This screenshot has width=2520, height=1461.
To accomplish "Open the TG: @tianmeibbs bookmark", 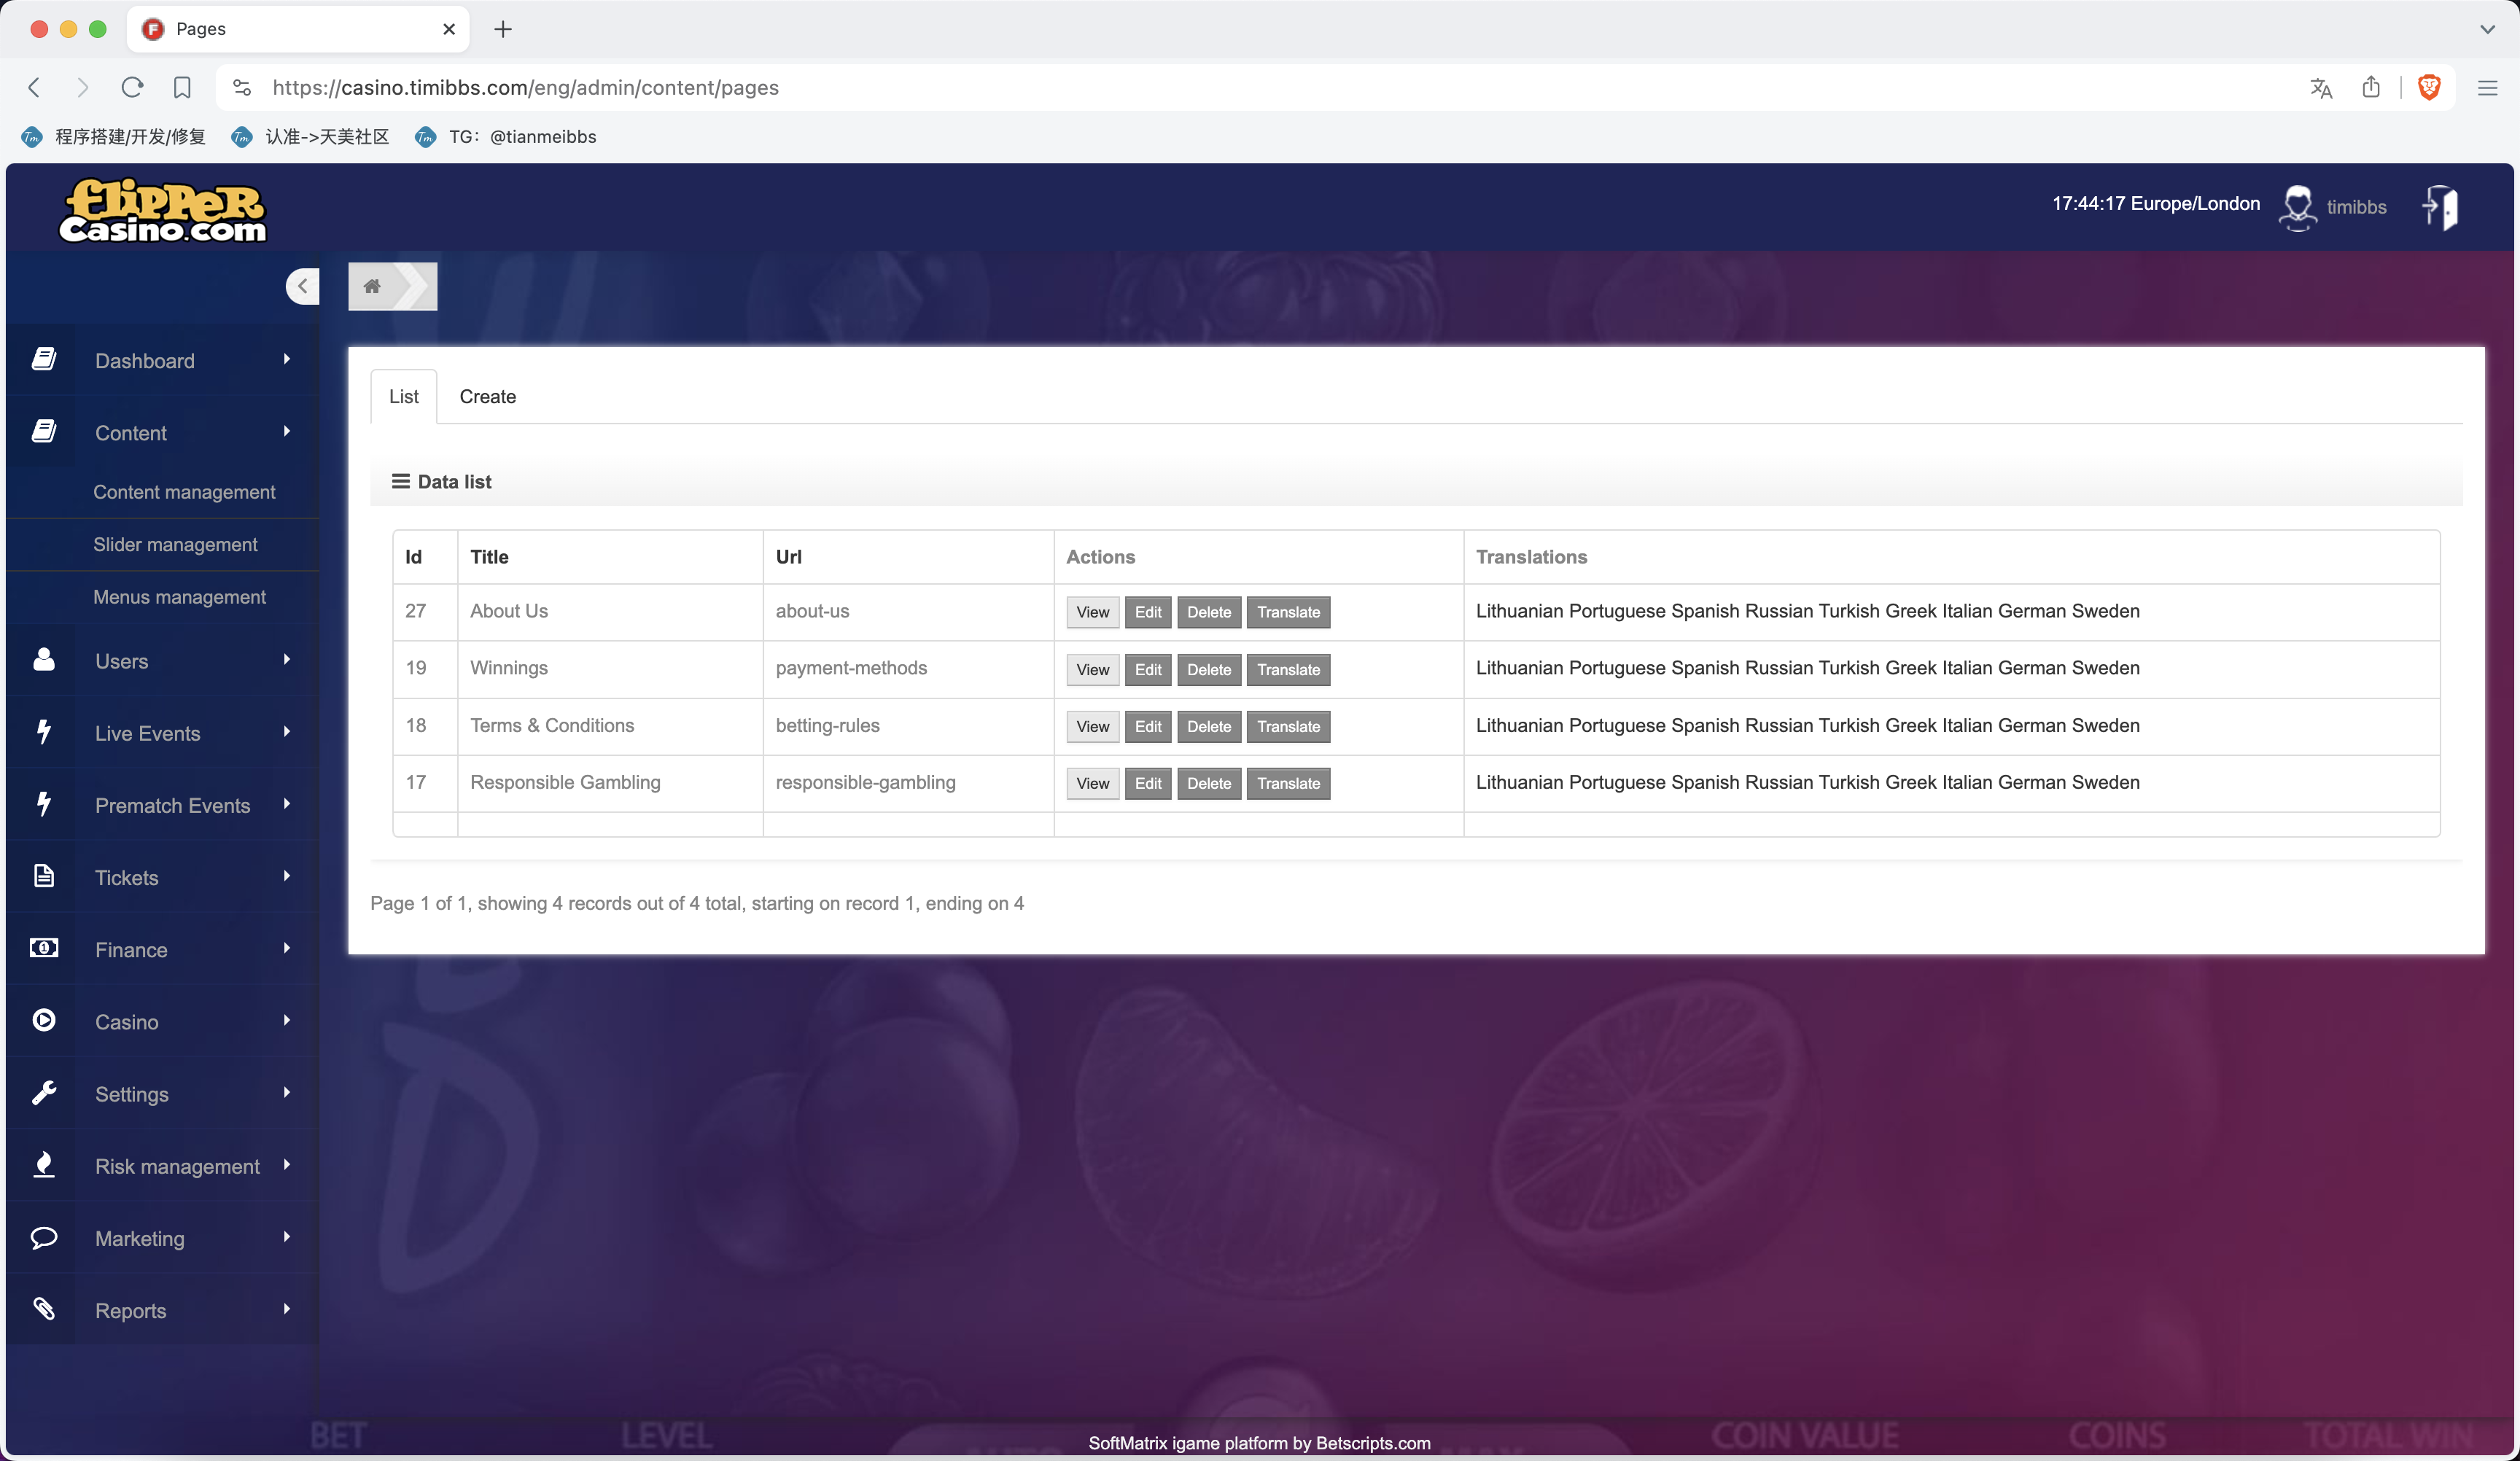I will click(506, 136).
